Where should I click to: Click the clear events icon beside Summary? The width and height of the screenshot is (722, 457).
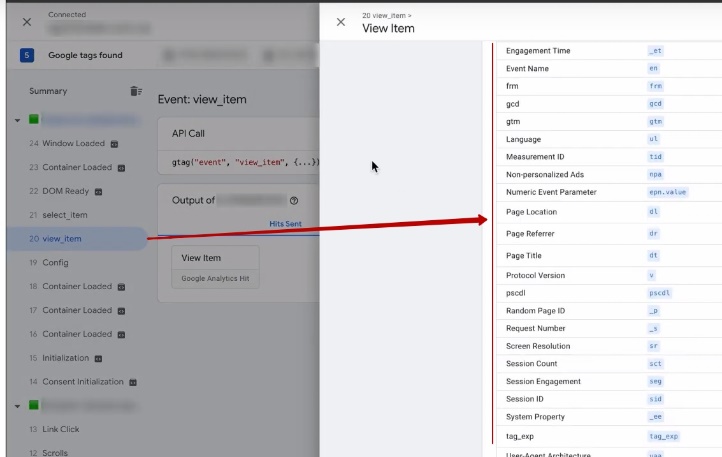[136, 91]
